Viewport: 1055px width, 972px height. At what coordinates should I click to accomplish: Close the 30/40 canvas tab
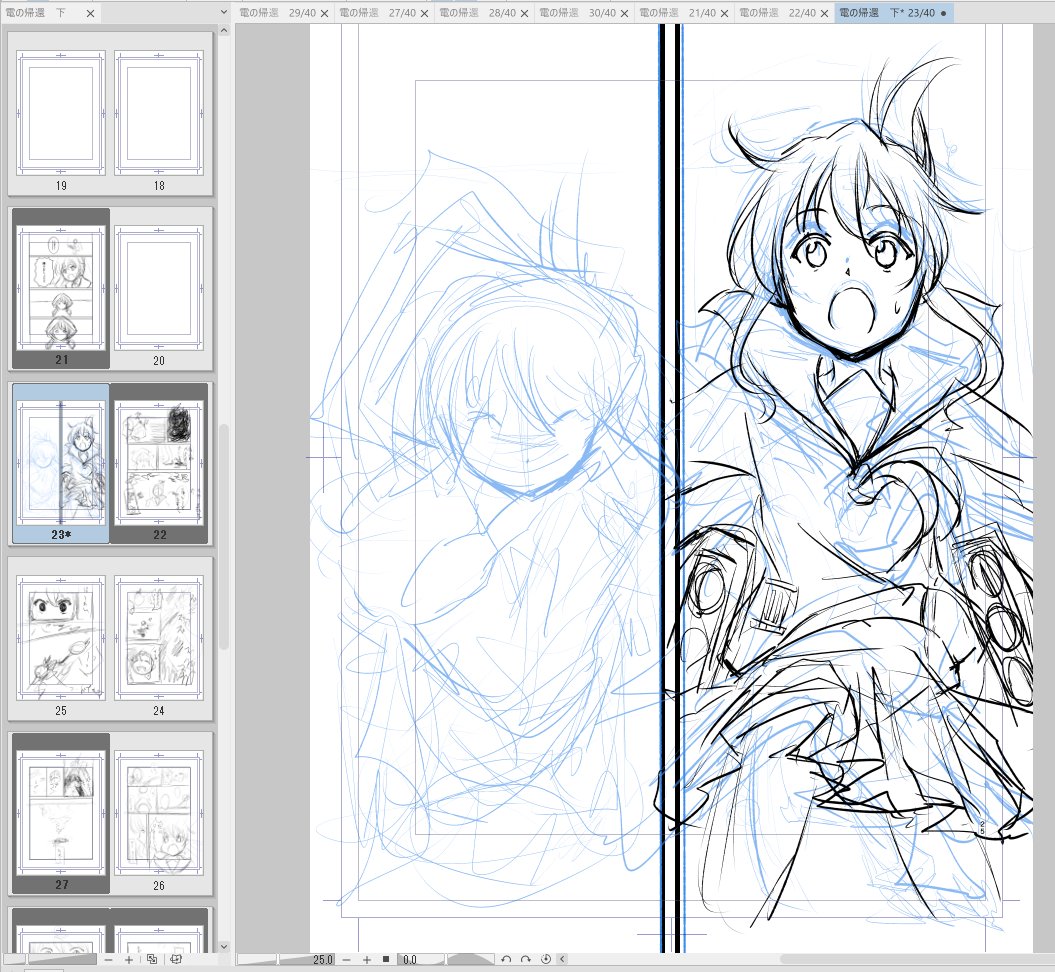pos(624,13)
